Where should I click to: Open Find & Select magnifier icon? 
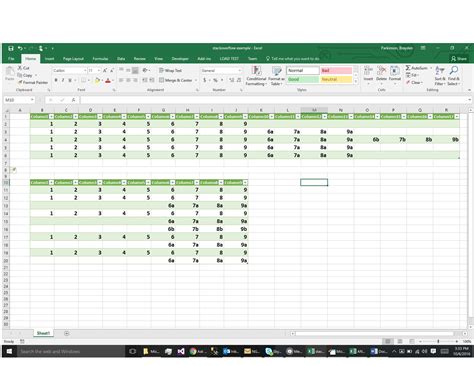tap(454, 70)
